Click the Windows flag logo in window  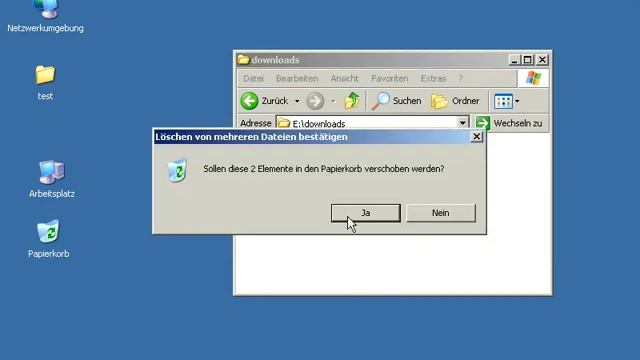pos(533,78)
